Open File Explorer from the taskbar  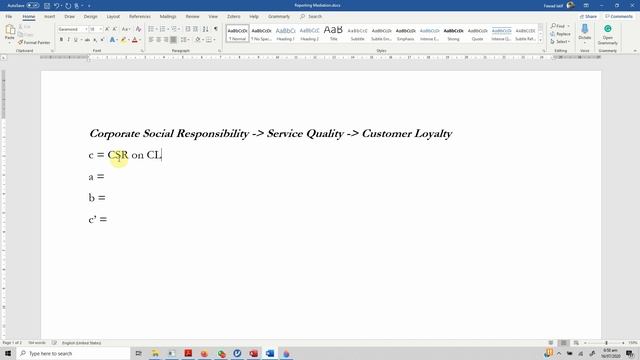click(155, 353)
